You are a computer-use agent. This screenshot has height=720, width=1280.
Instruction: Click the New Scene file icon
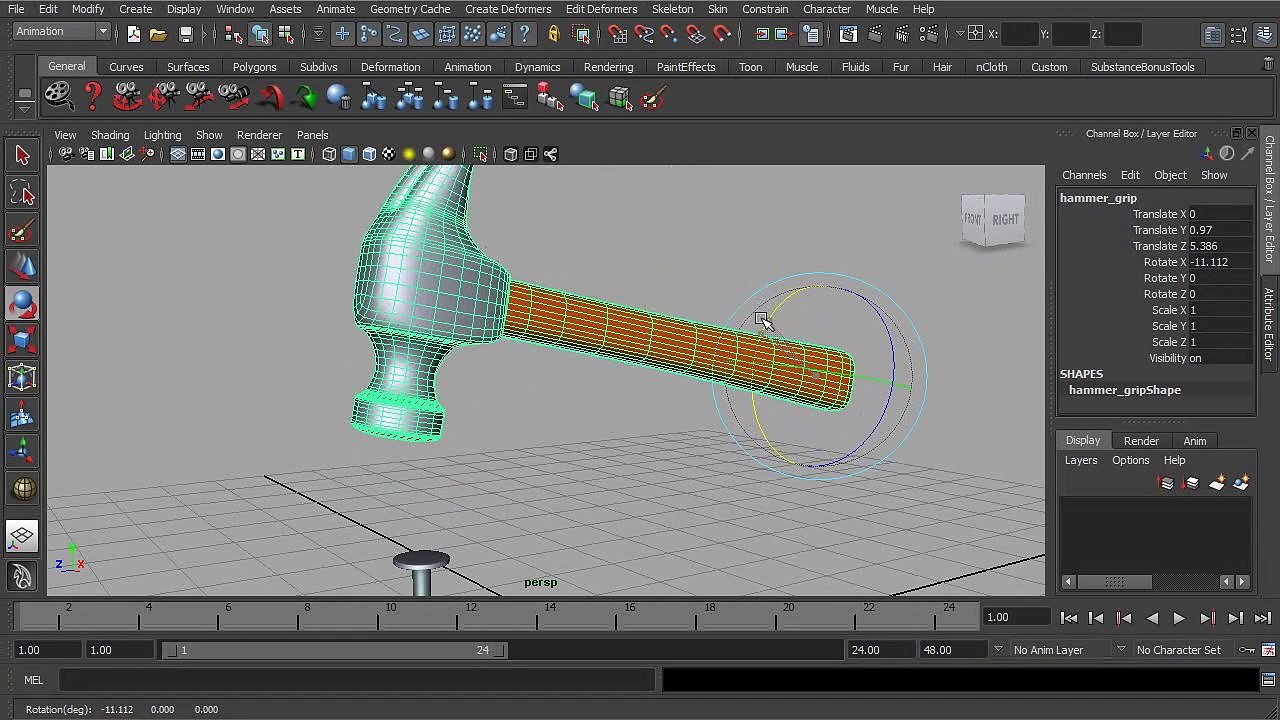(134, 34)
